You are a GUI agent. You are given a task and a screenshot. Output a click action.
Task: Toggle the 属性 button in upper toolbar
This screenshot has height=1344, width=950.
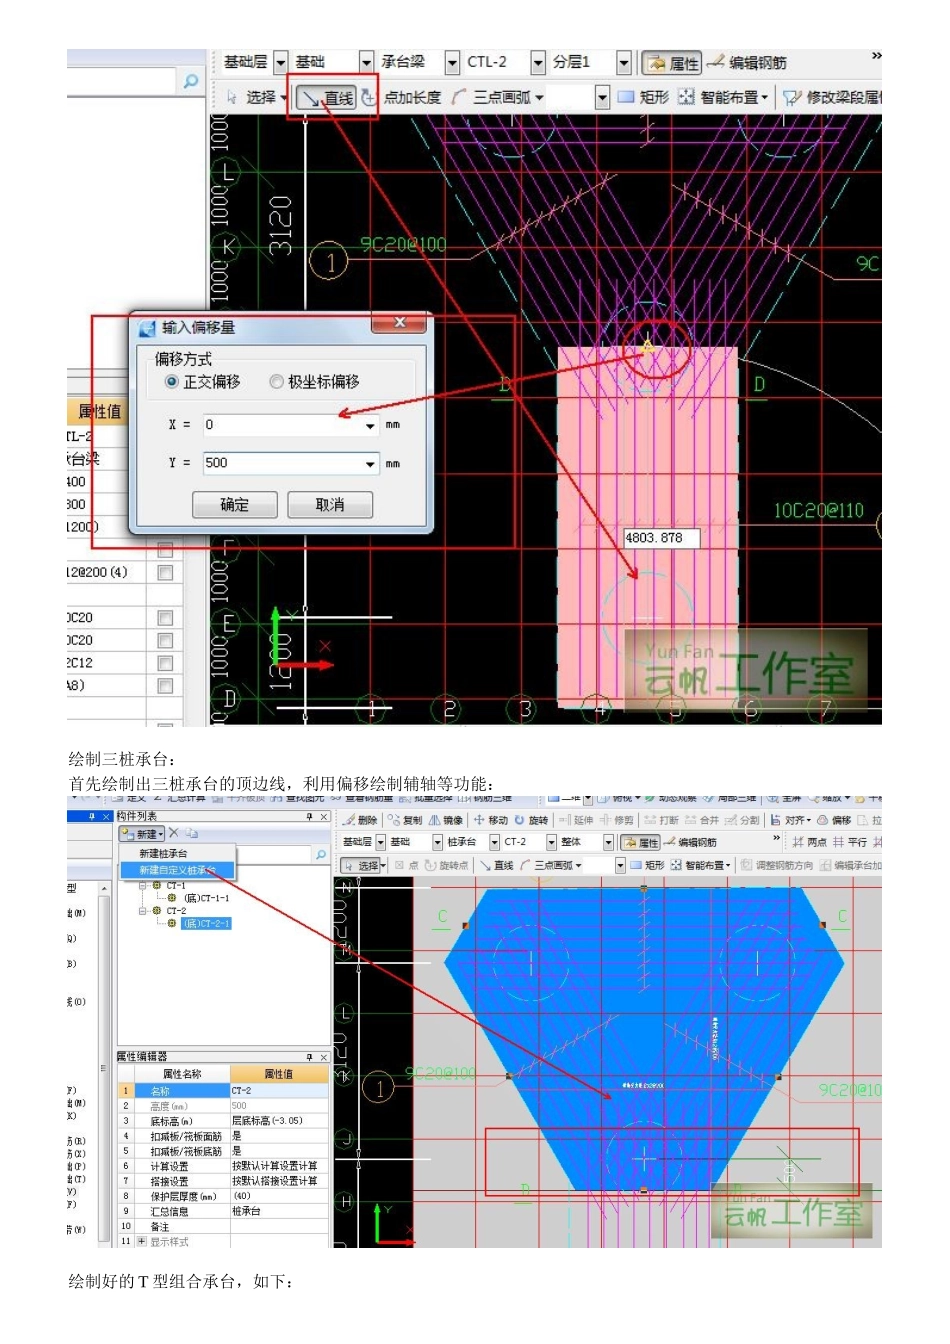point(672,63)
